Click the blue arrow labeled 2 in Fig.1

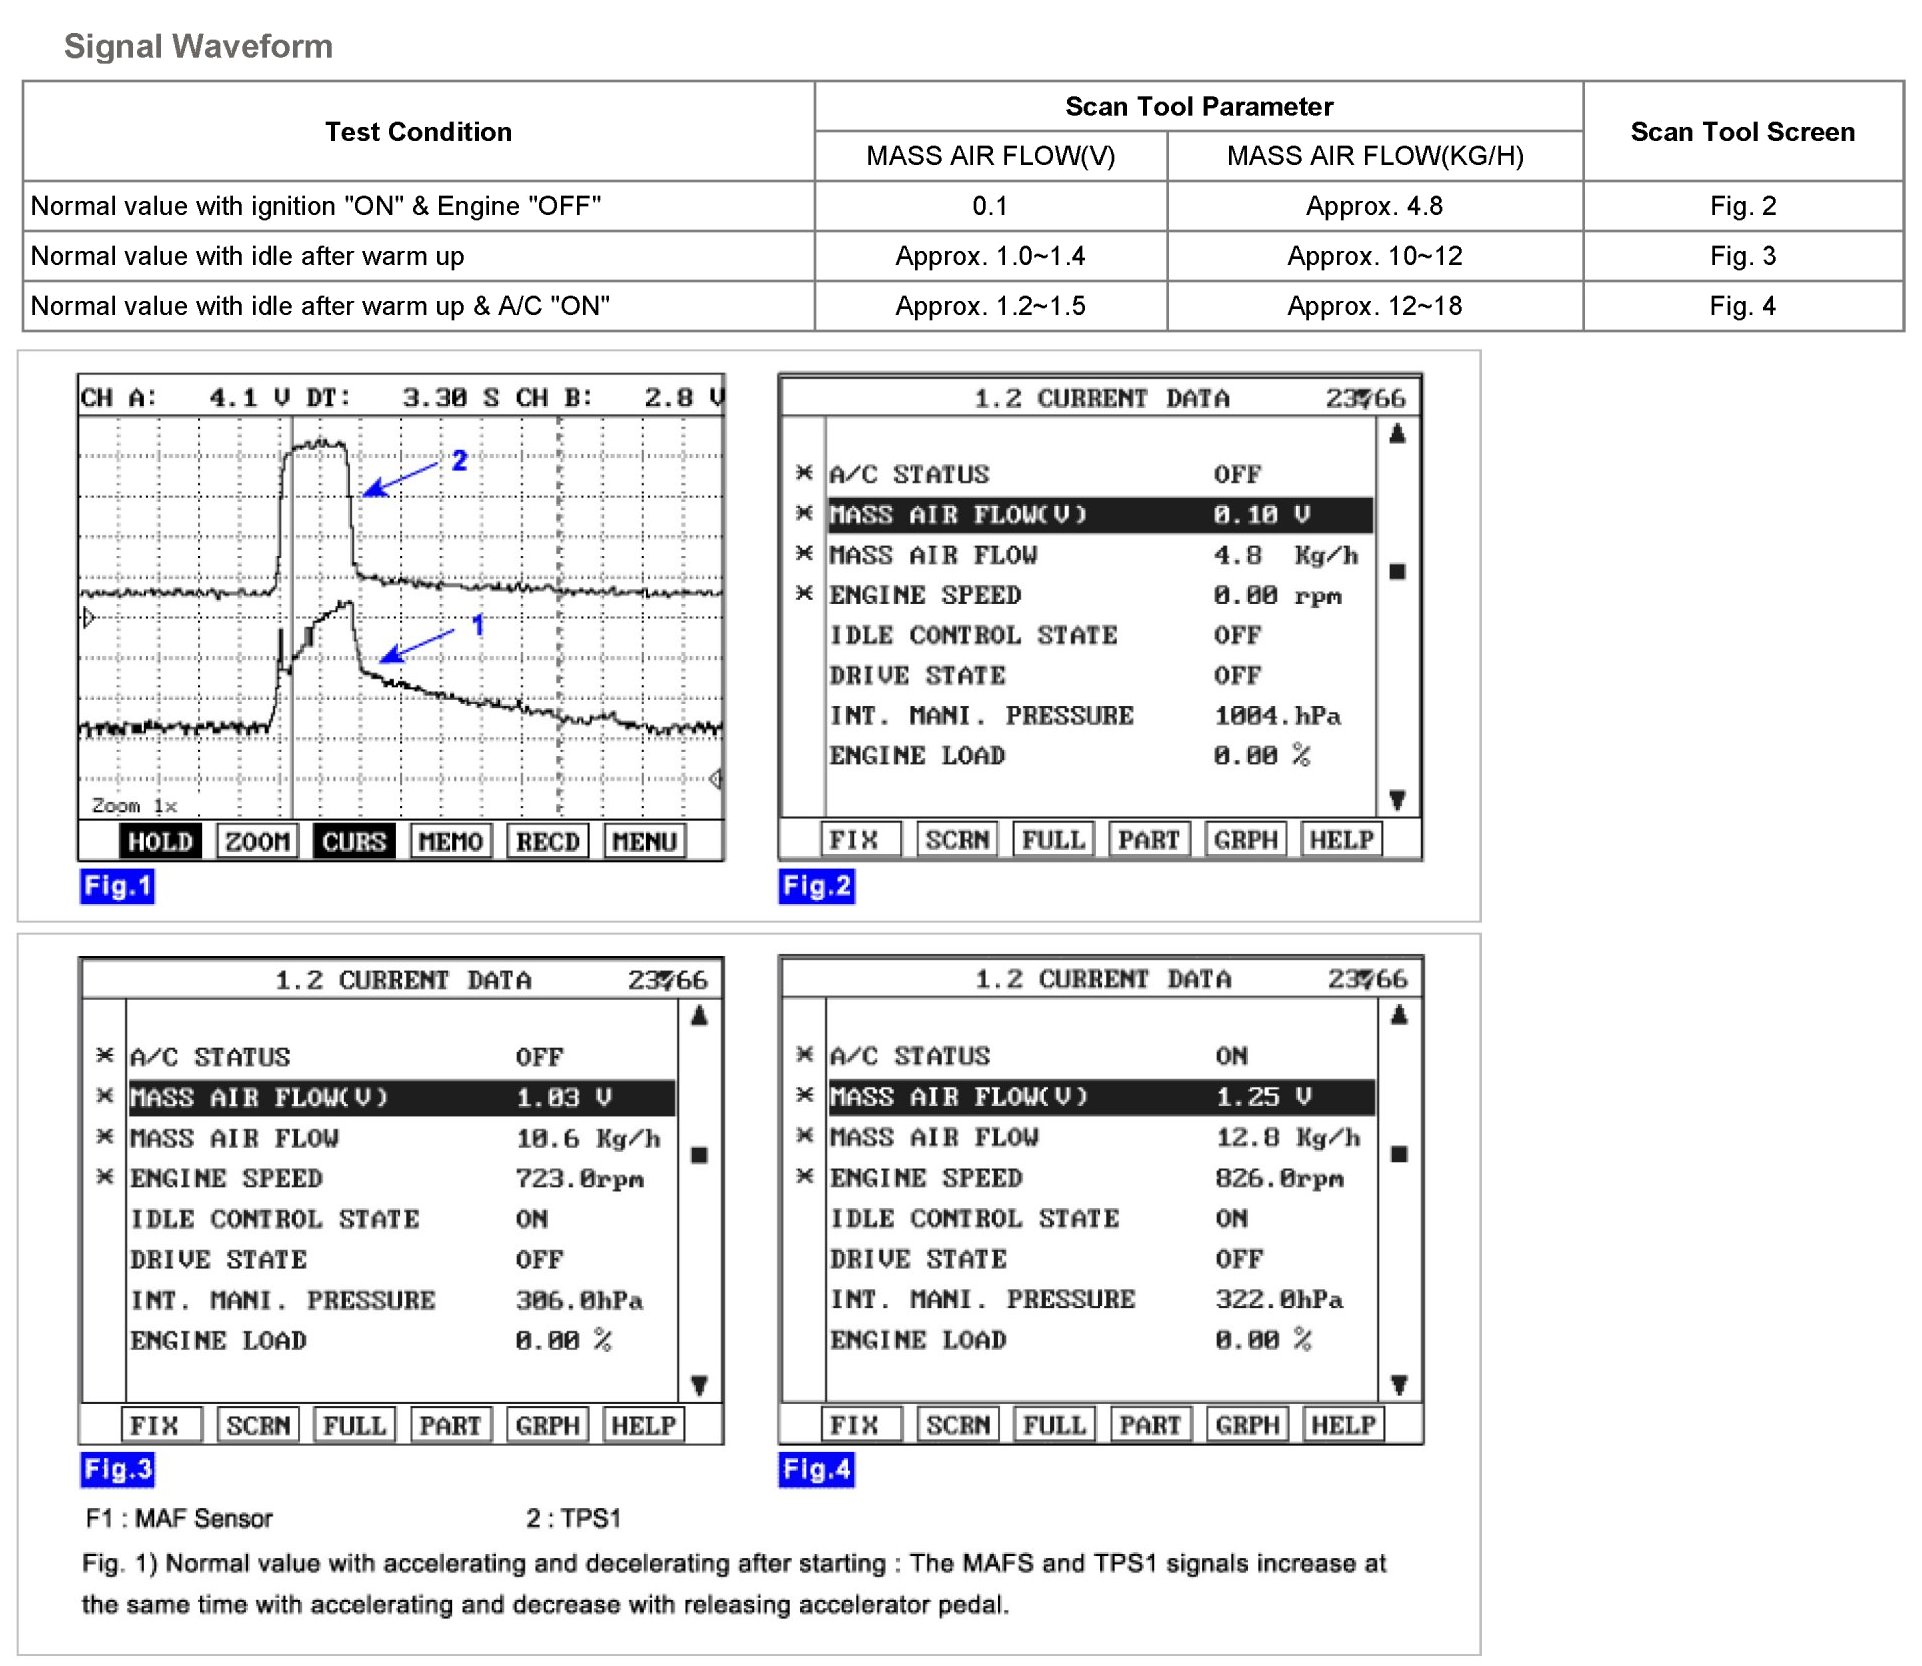point(402,478)
